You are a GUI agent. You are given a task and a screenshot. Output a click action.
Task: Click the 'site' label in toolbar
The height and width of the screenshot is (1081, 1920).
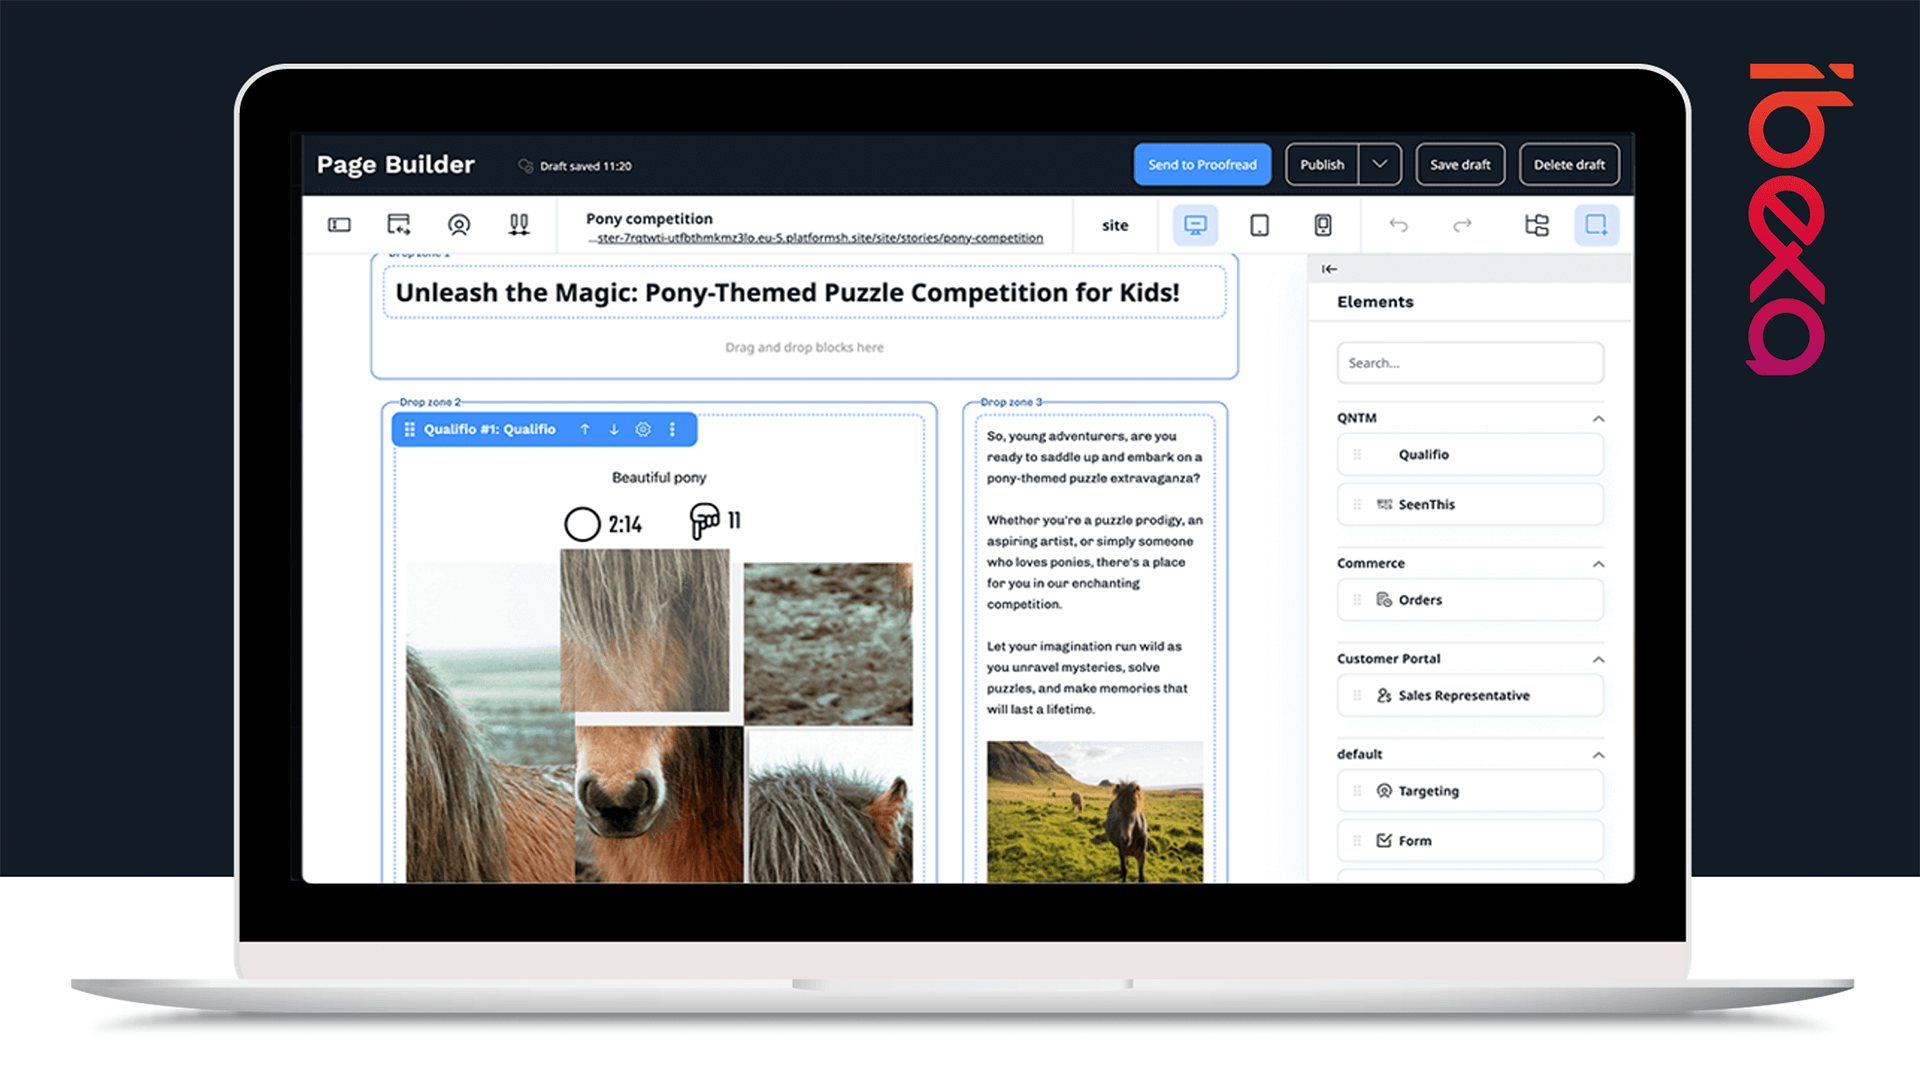point(1115,226)
